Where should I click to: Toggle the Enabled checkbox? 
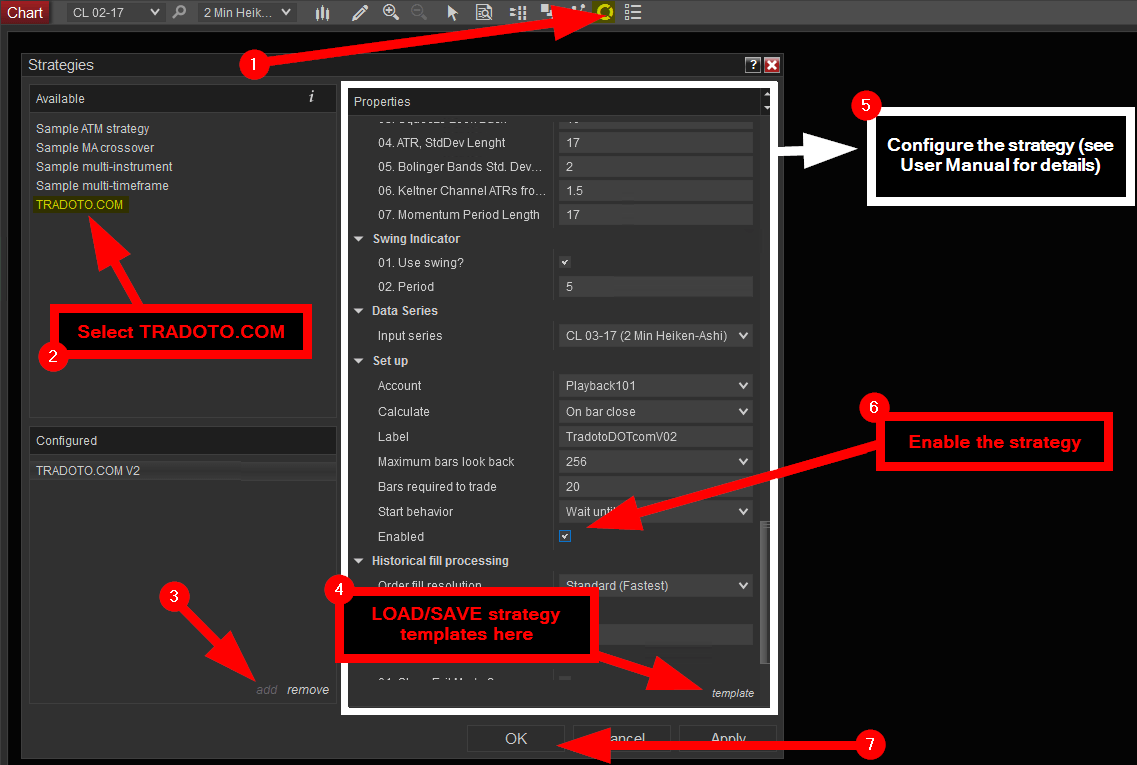[x=565, y=537]
